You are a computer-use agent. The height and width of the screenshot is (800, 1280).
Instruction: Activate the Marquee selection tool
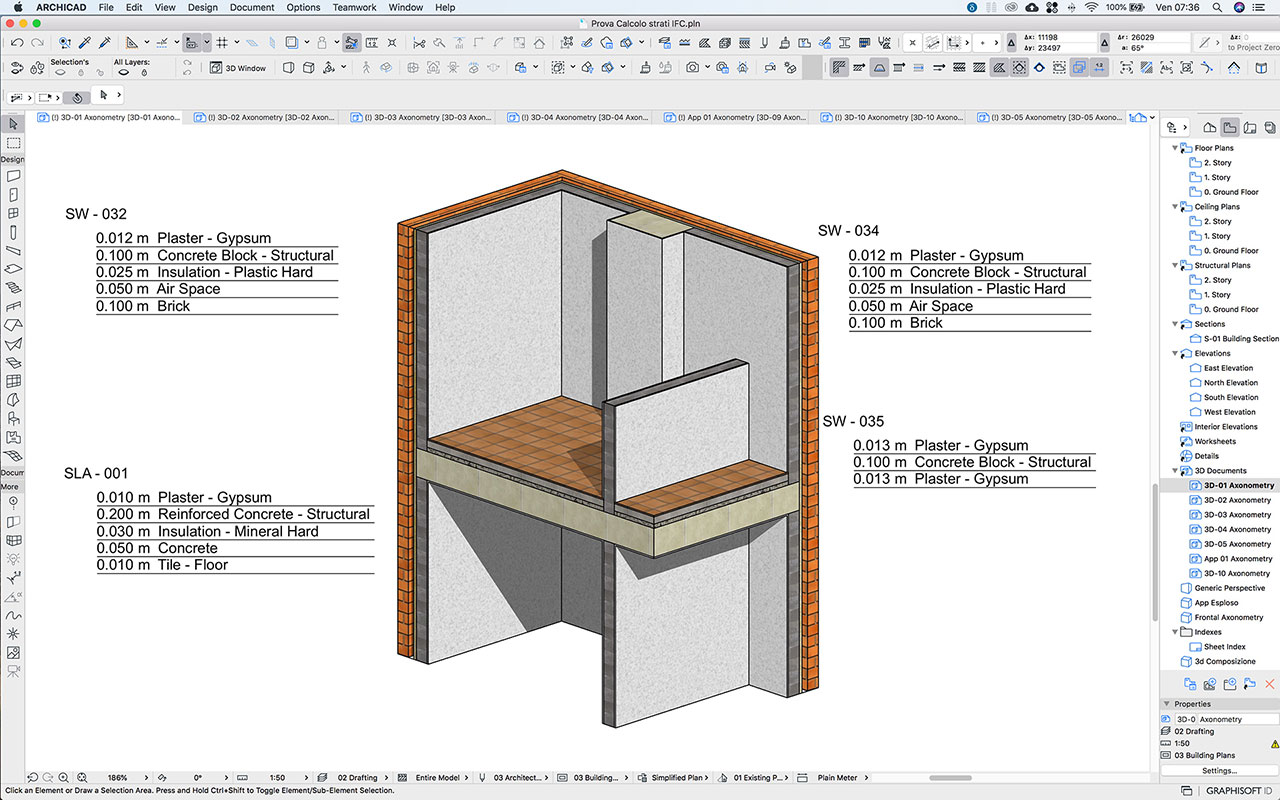pyautogui.click(x=13, y=144)
